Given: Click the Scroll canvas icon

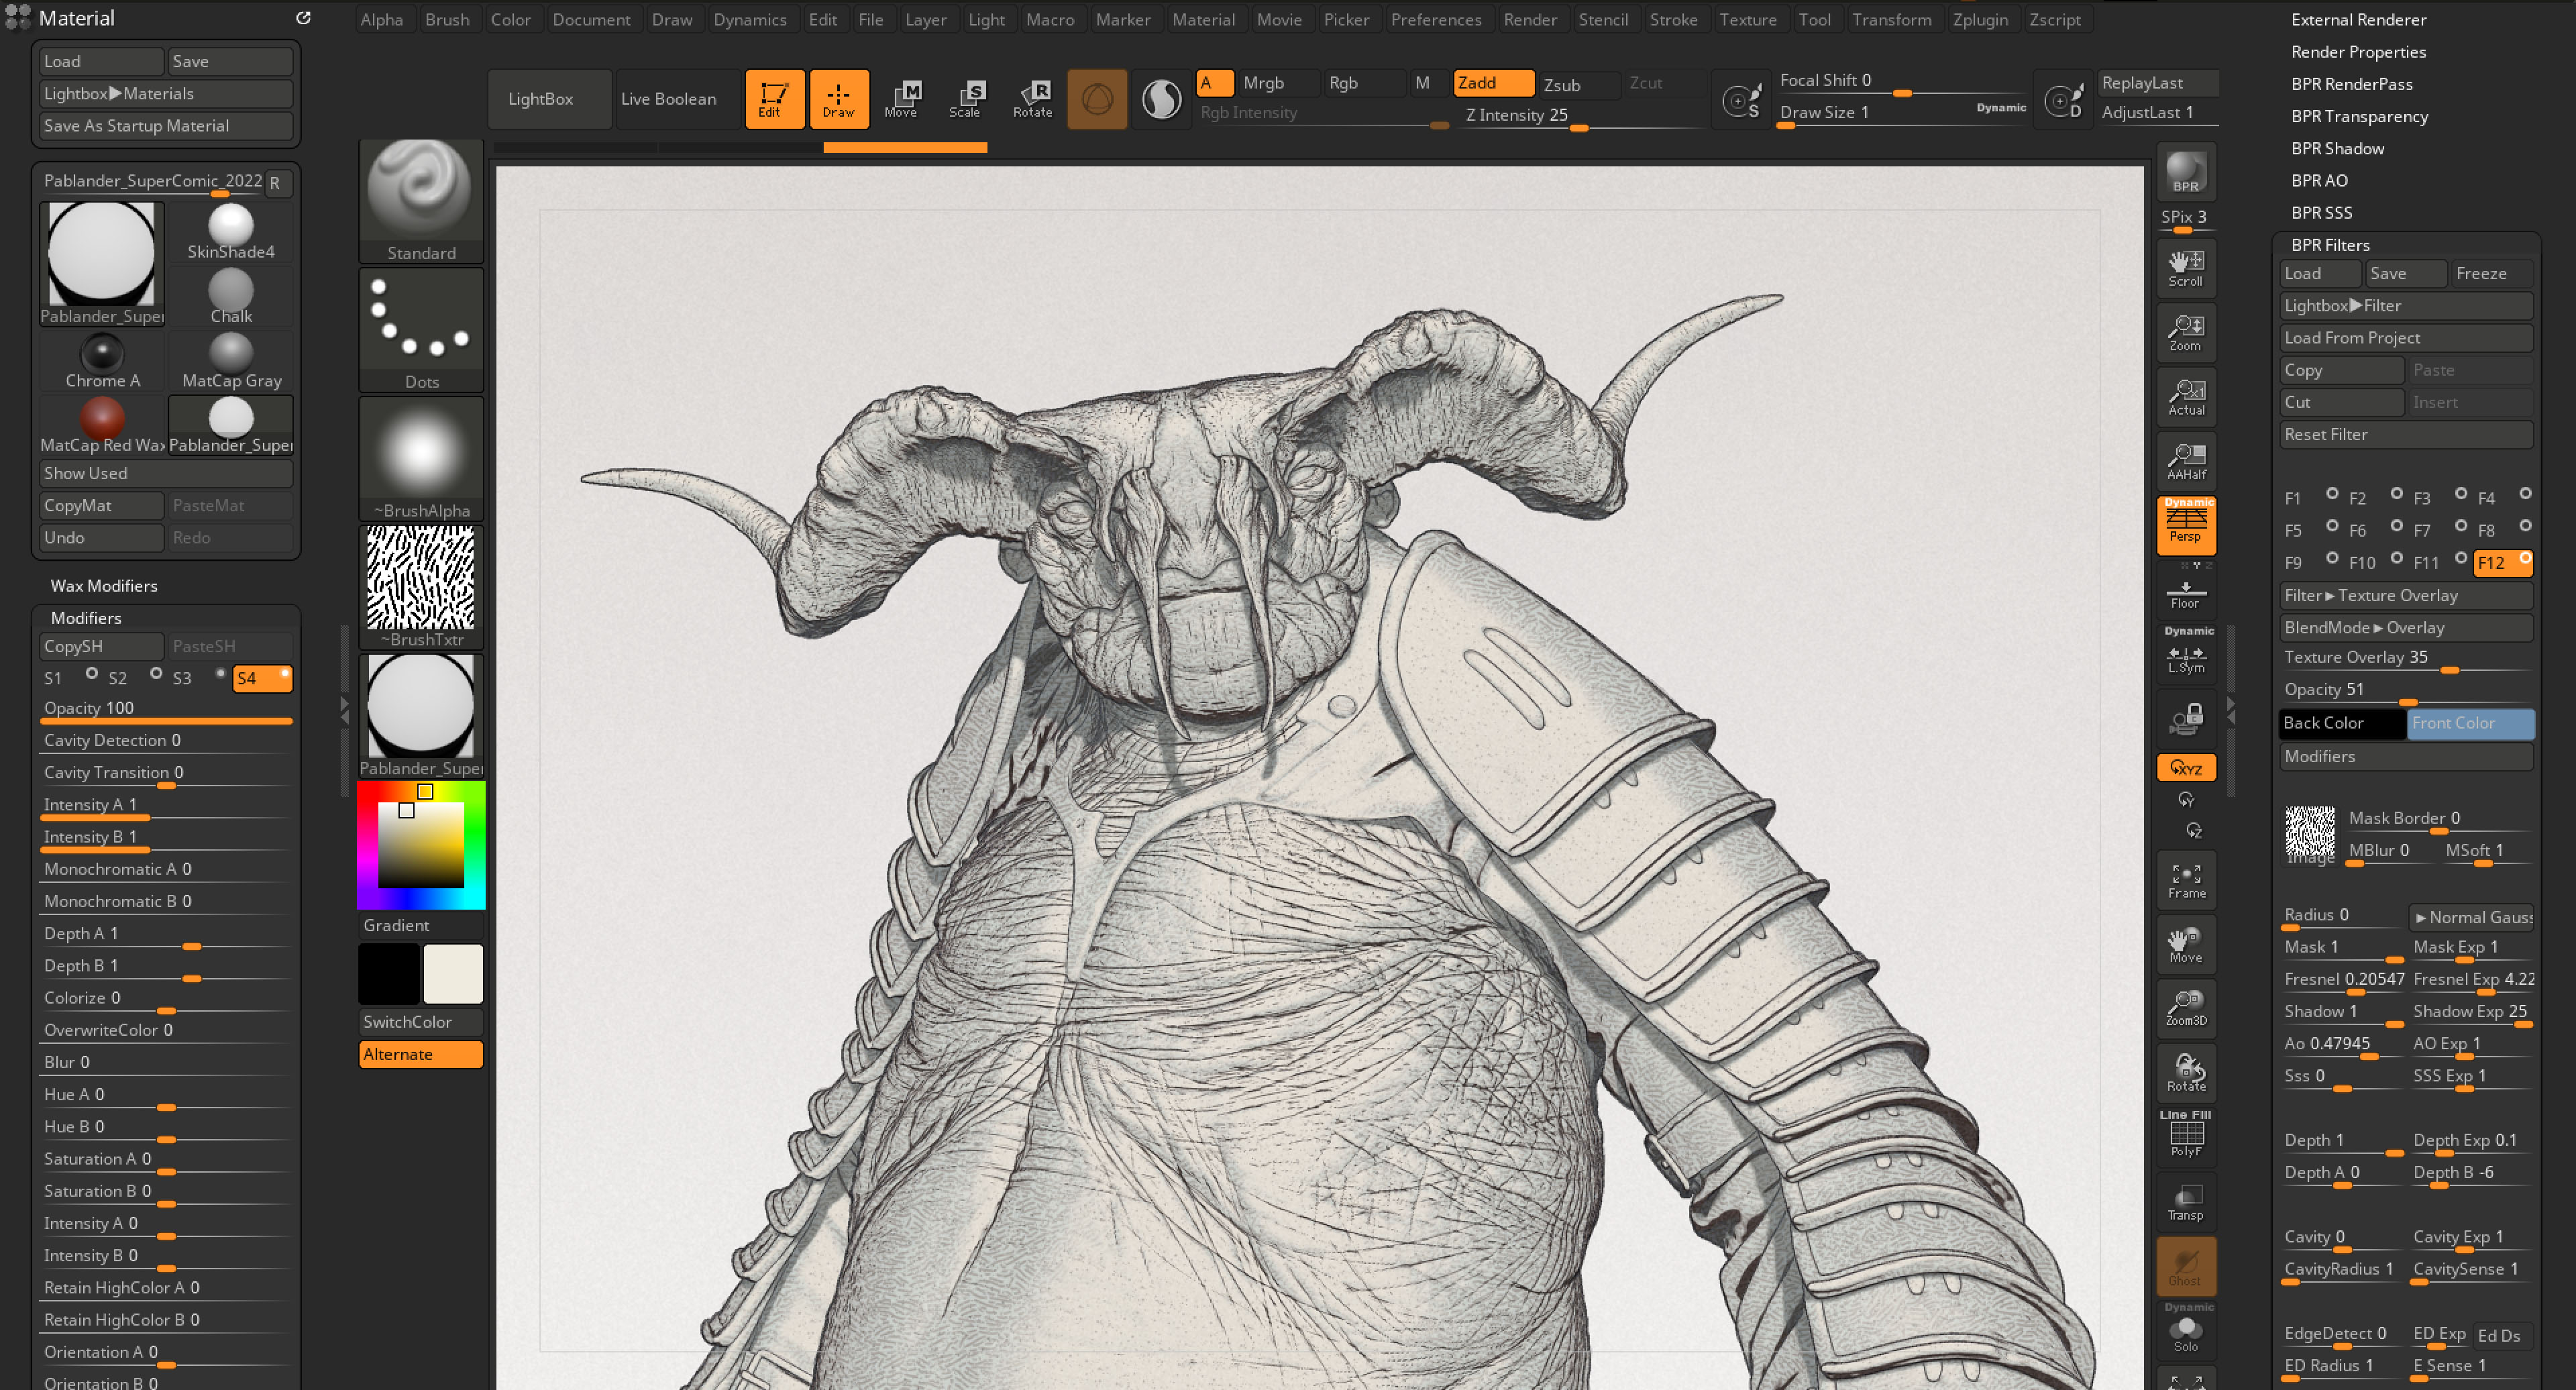Looking at the screenshot, I should point(2186,268).
